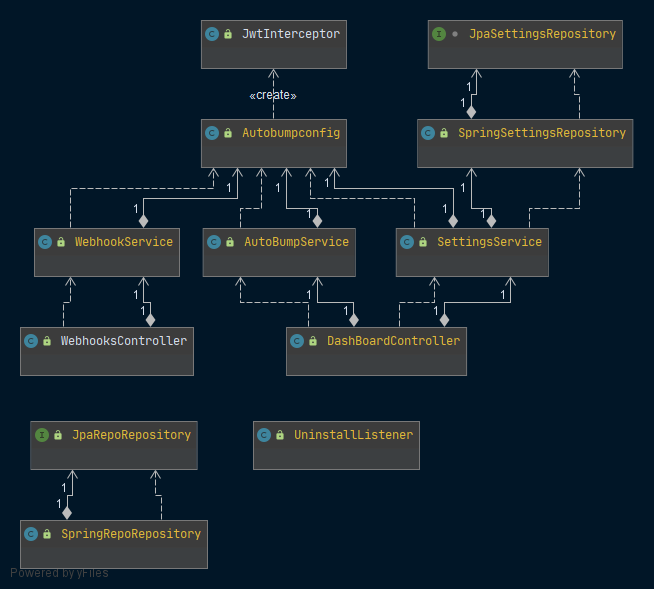
Task: Click the class icon on Autobumpconfig node
Action: 212,133
